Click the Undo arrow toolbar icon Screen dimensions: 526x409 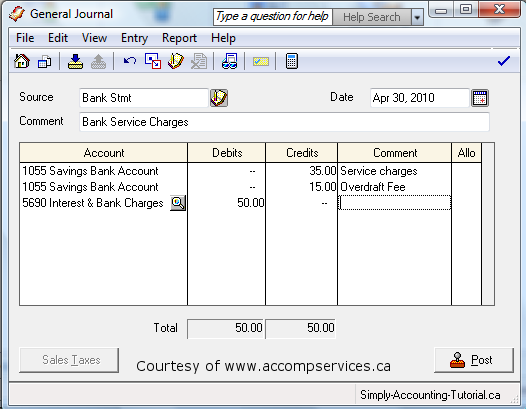point(129,61)
